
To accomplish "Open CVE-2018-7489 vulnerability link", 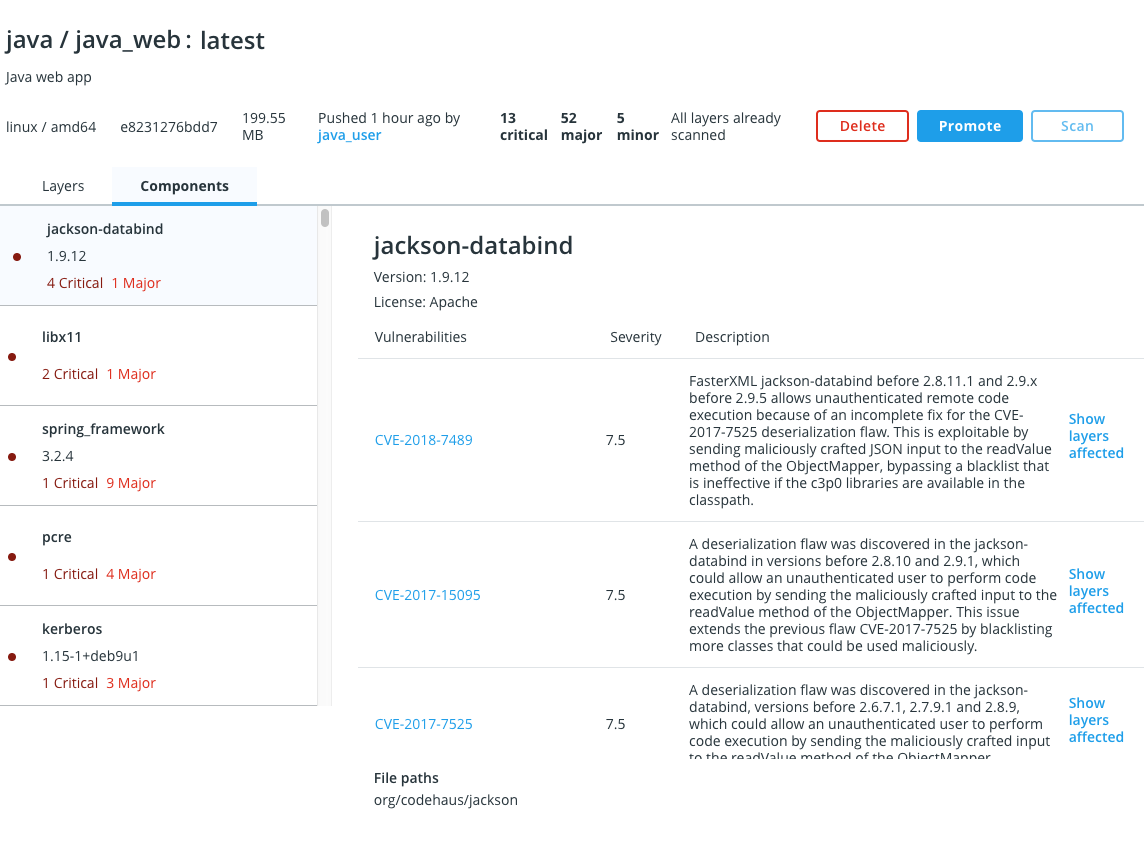I will pos(423,440).
